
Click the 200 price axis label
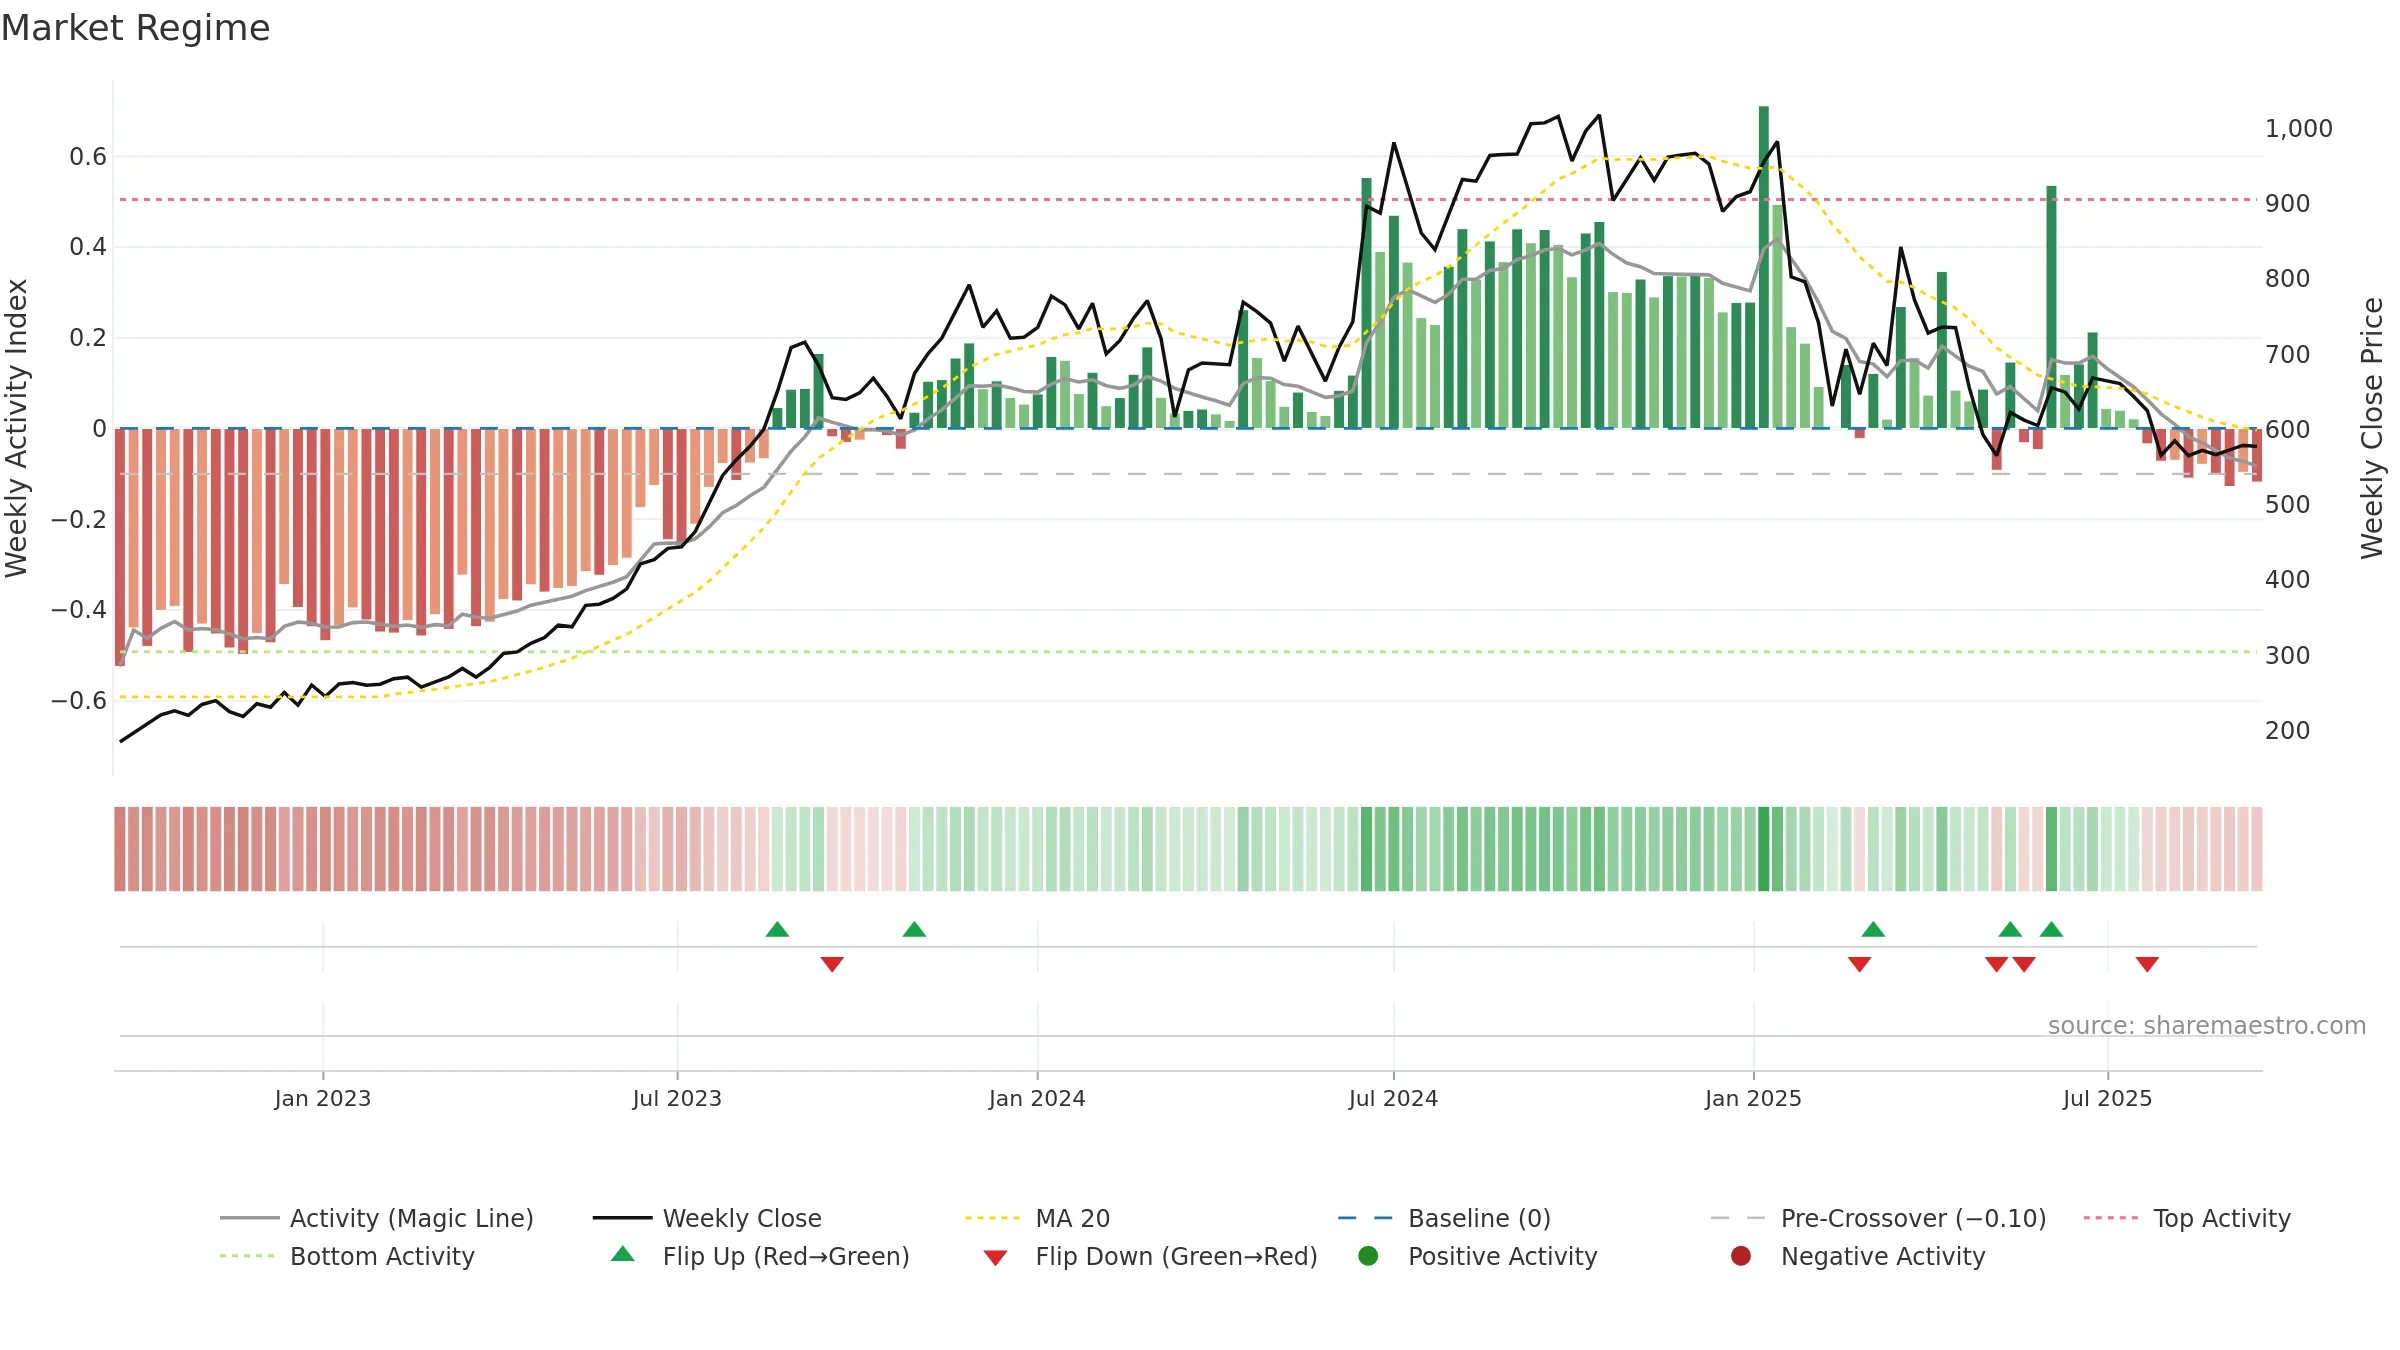2288,731
